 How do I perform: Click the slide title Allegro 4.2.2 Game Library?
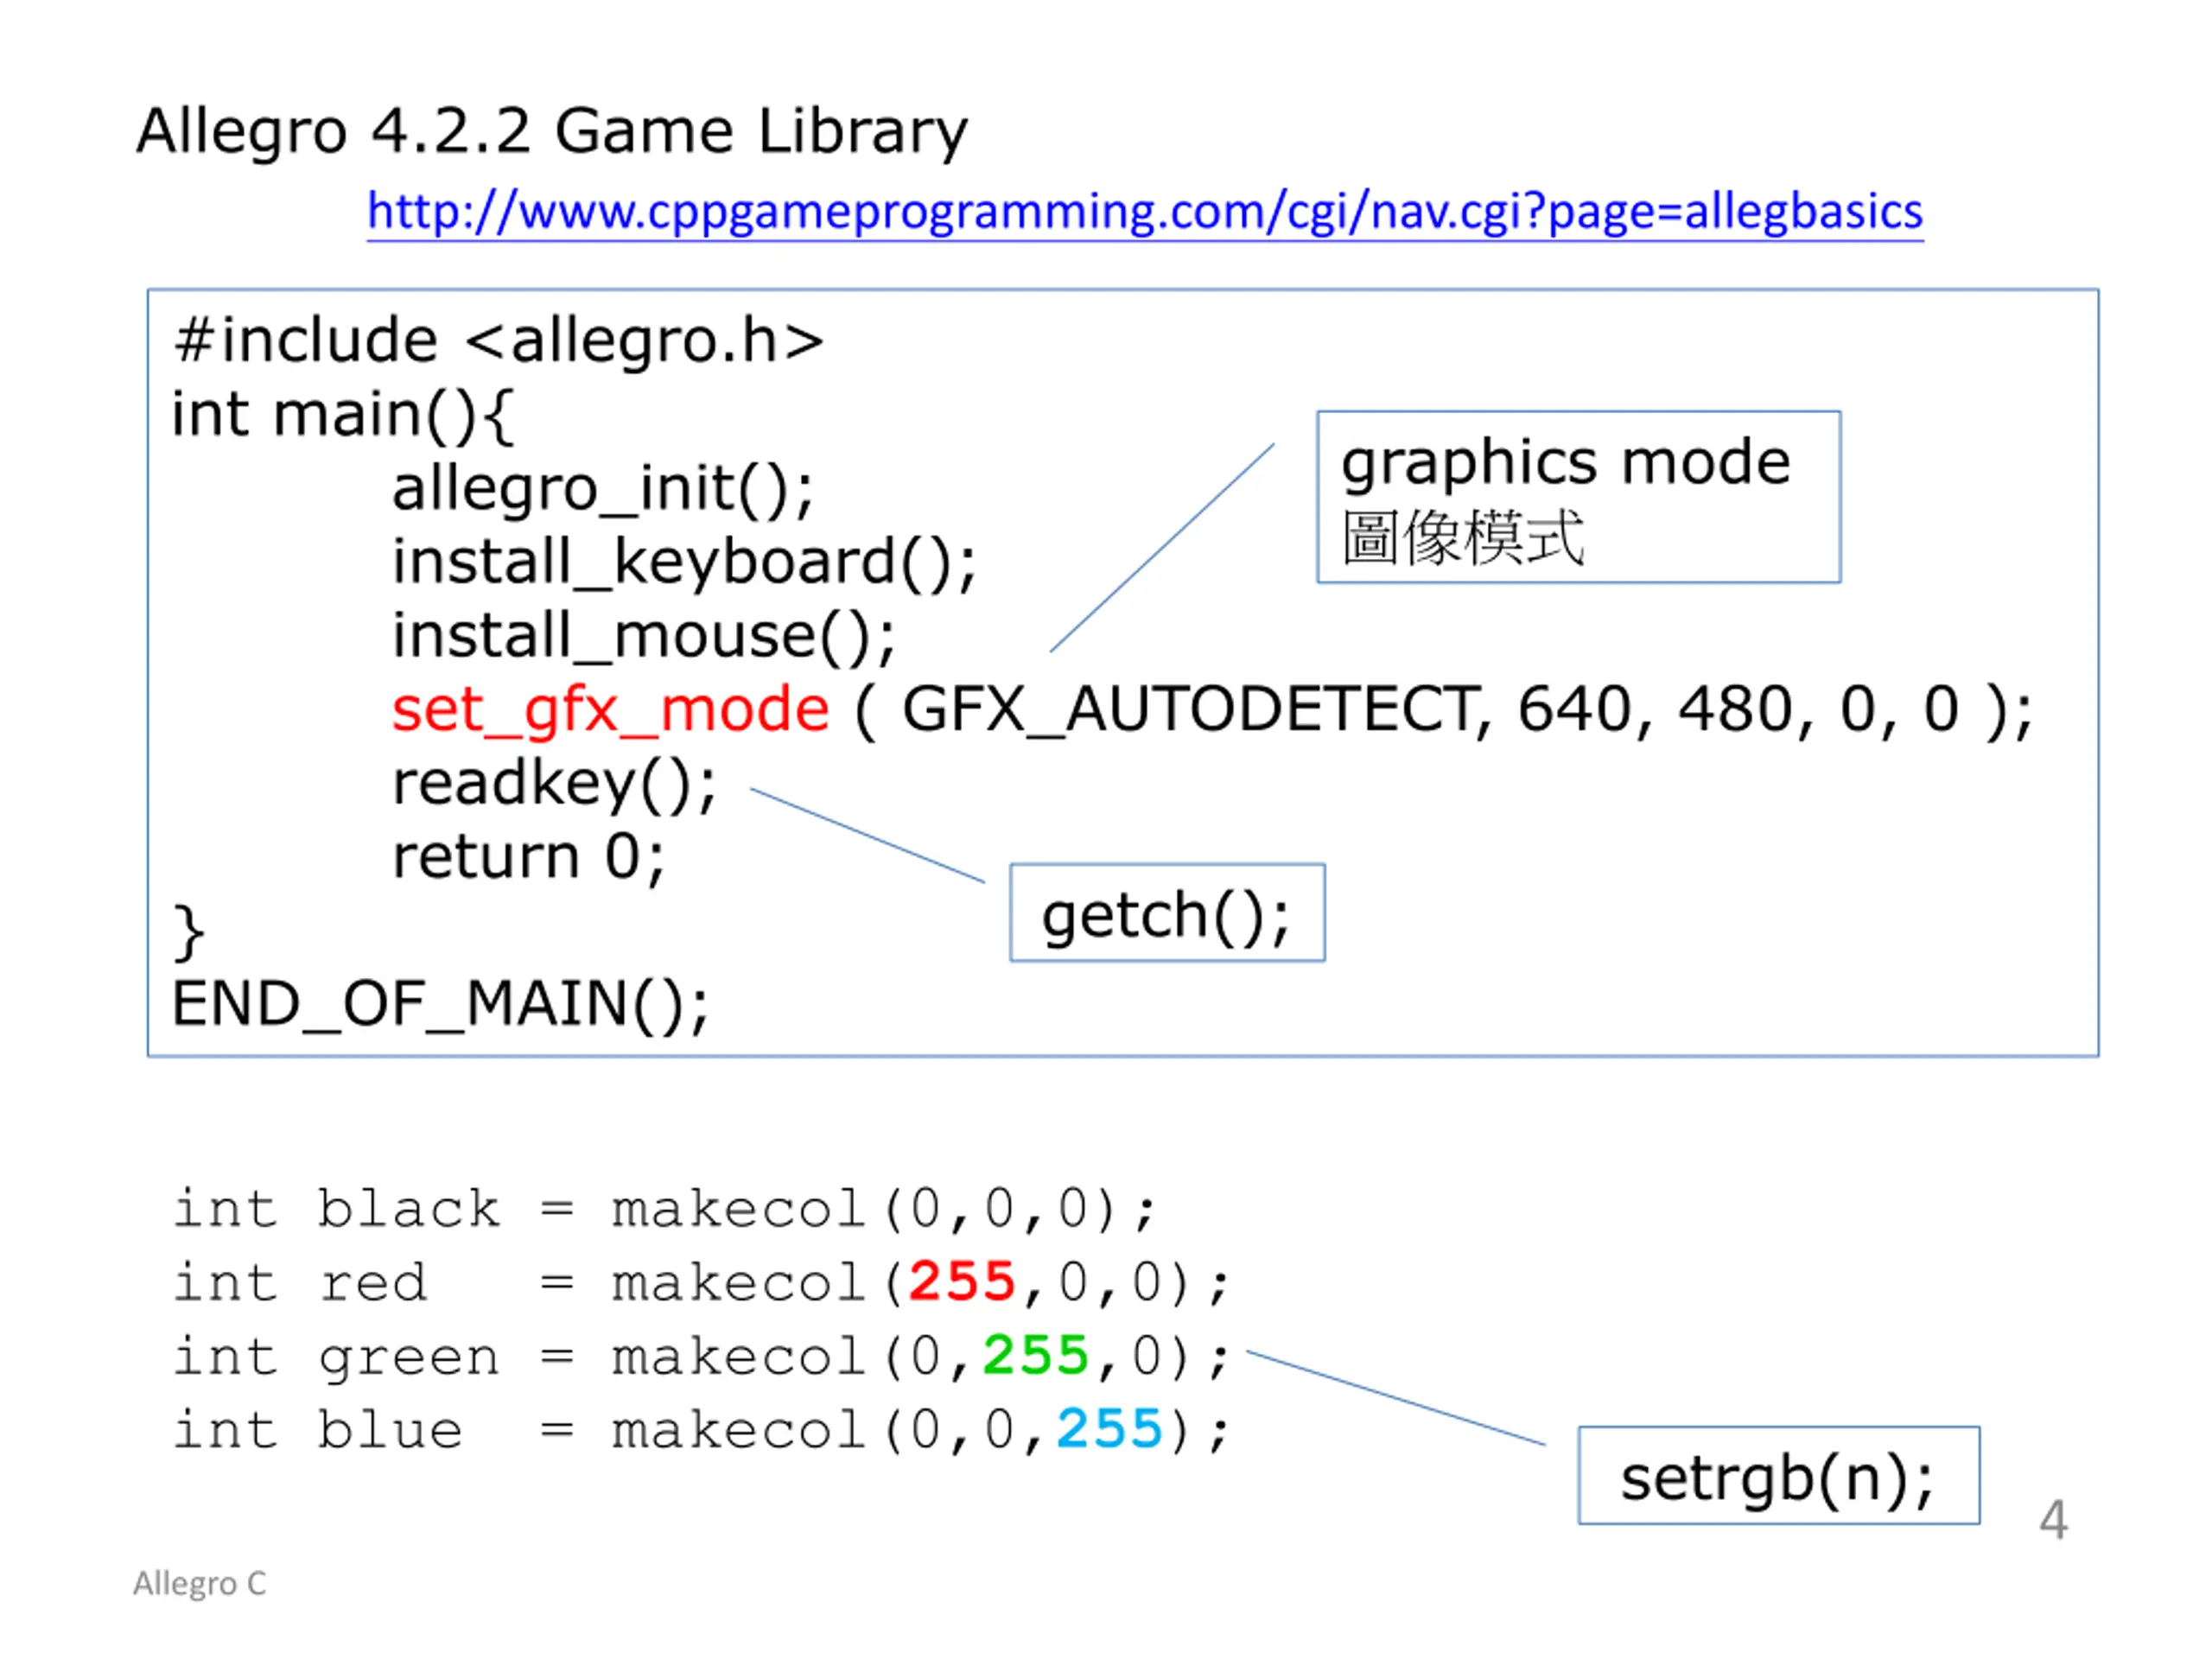tap(552, 131)
